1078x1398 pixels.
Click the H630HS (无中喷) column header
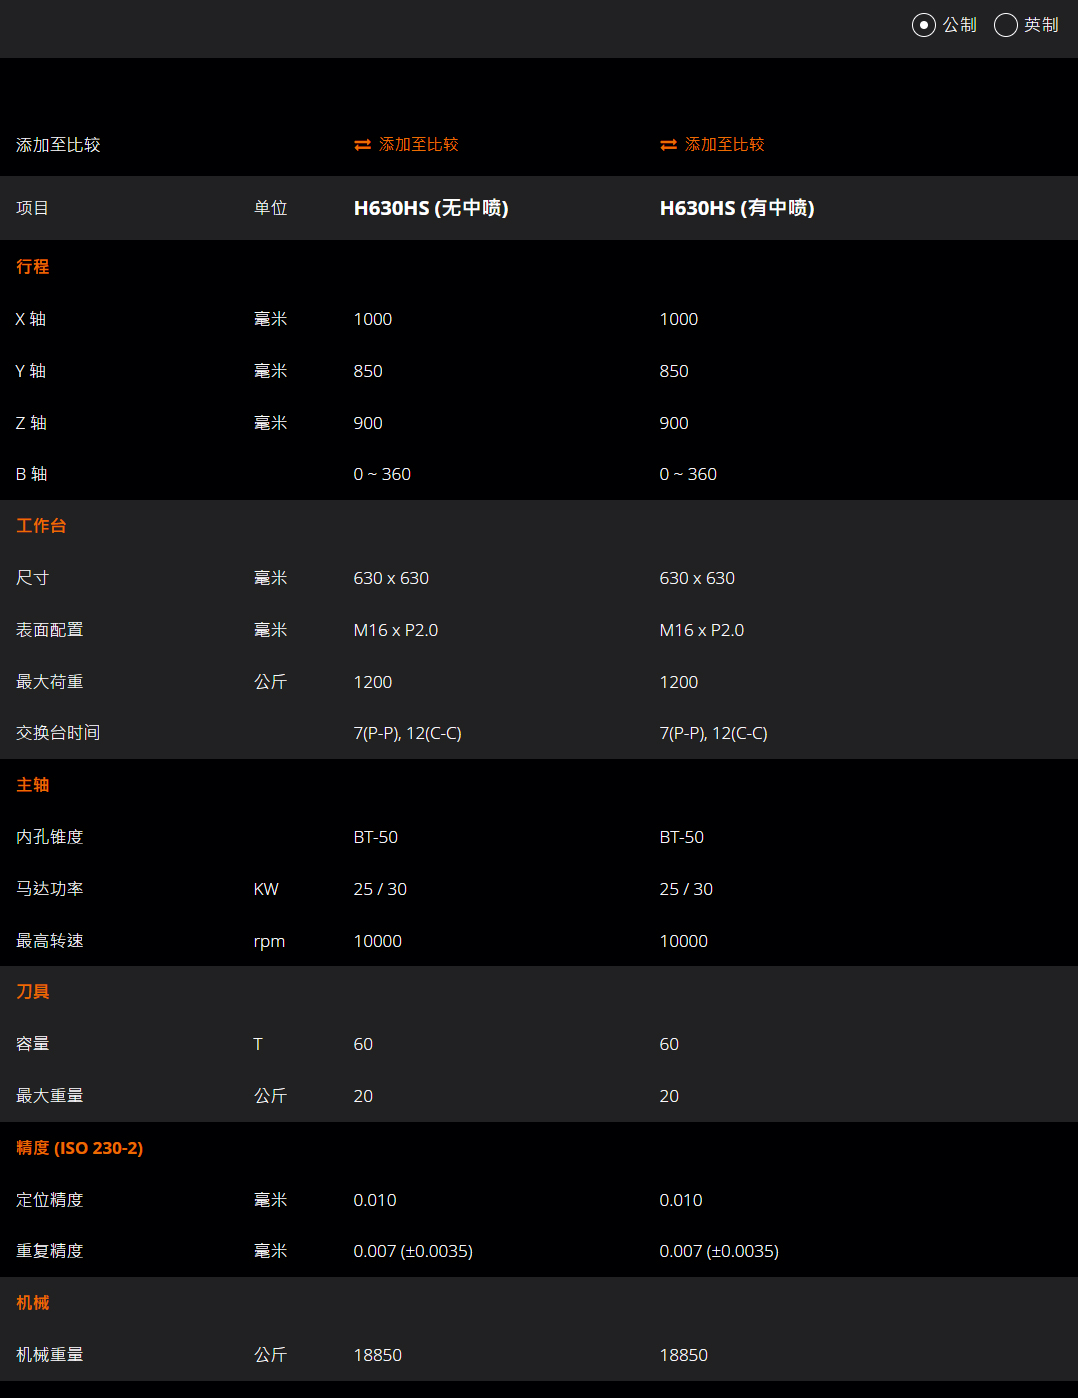click(x=431, y=208)
